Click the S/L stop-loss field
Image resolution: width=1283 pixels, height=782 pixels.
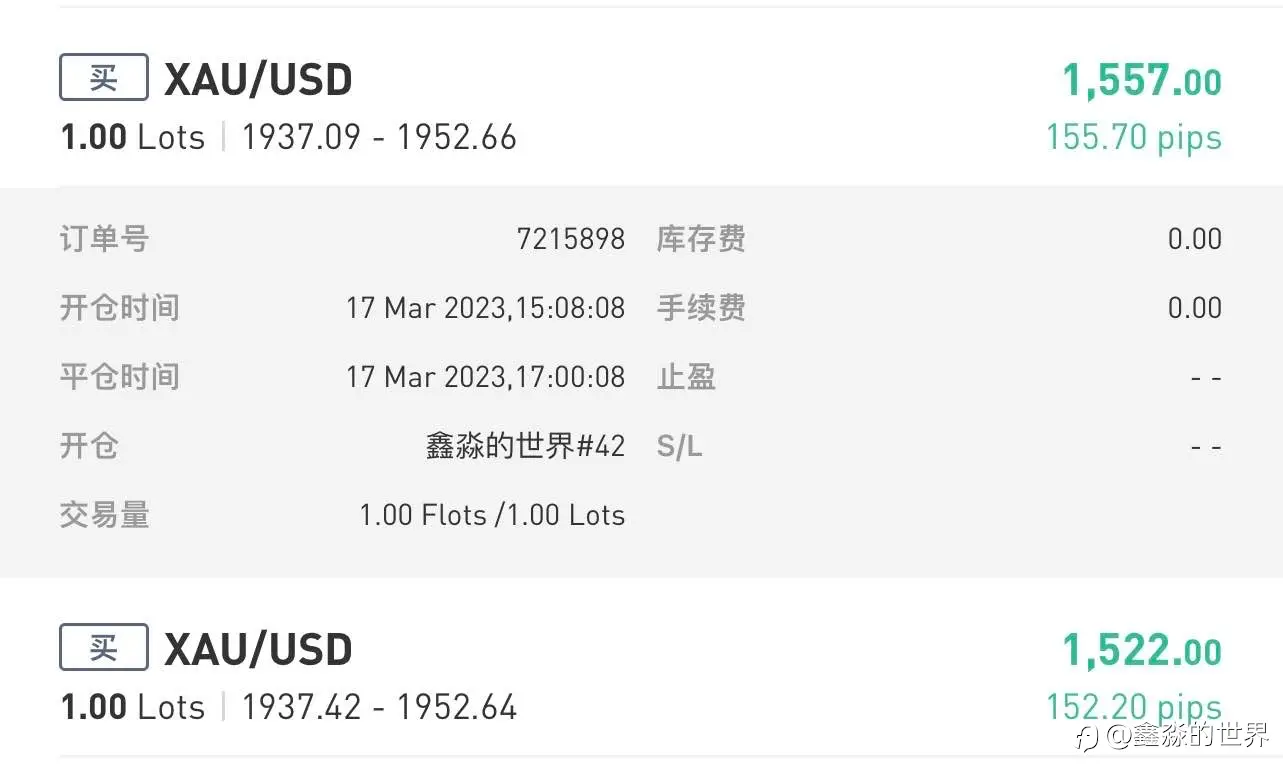(x=1206, y=446)
